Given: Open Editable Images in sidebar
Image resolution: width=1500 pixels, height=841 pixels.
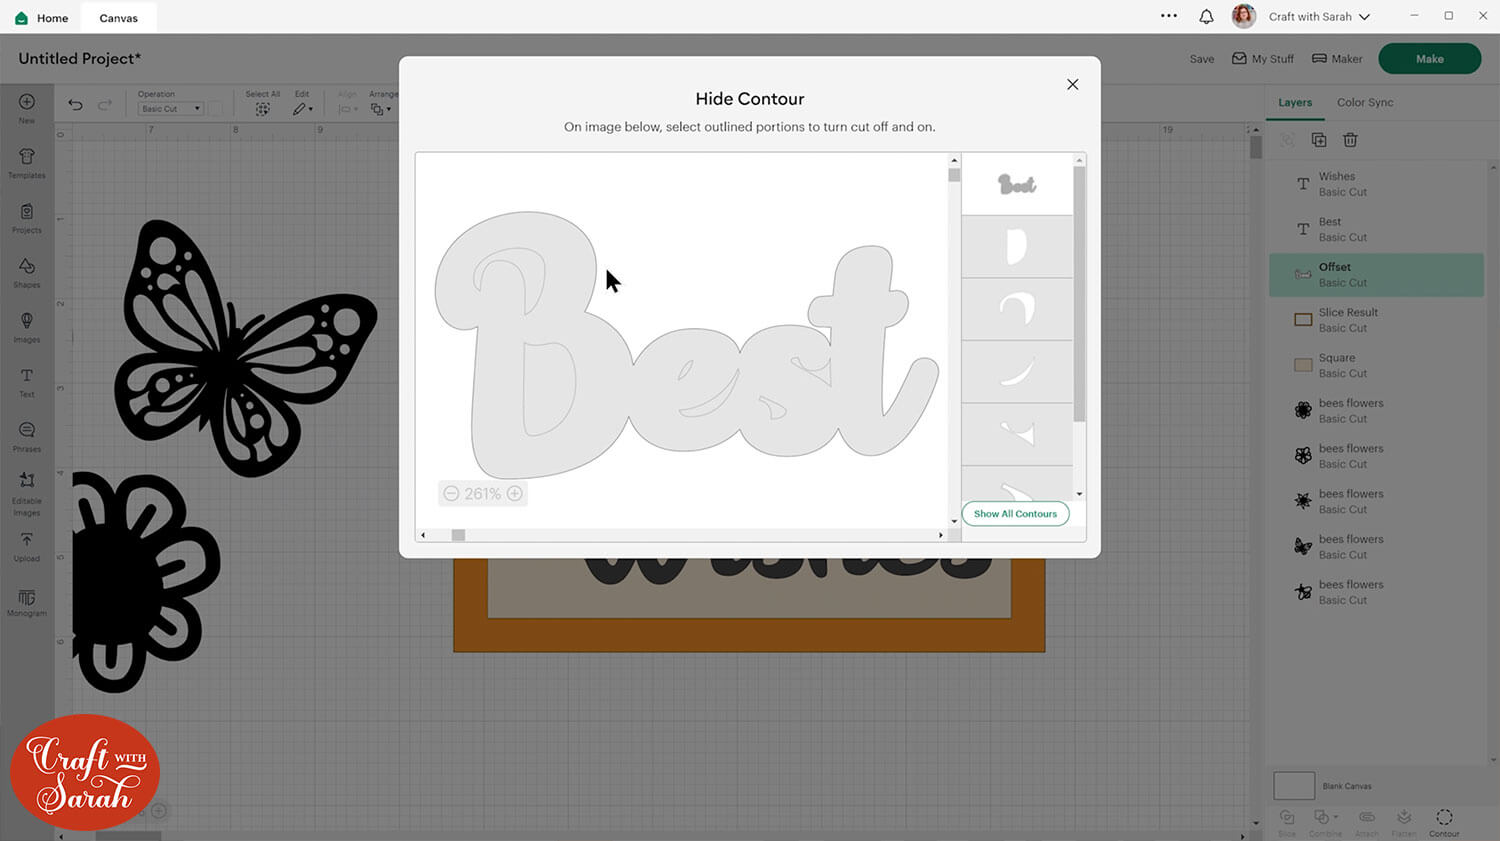Looking at the screenshot, I should [27, 493].
